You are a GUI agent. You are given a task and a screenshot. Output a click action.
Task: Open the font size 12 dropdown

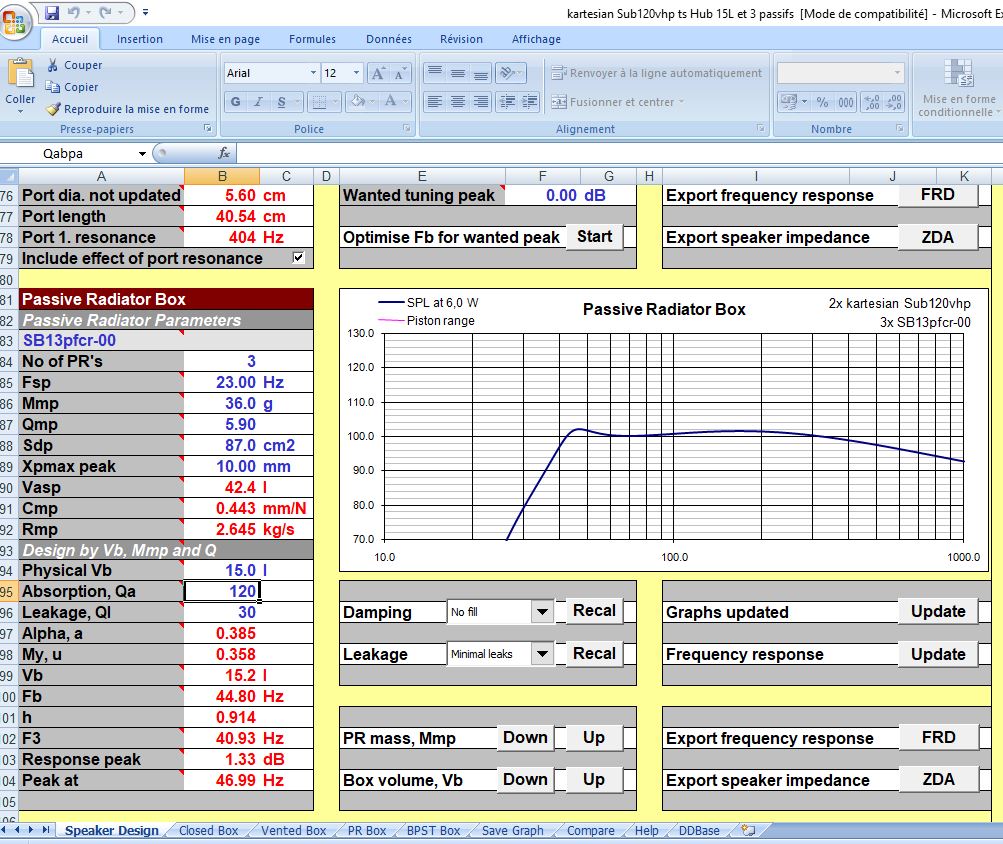click(x=356, y=73)
